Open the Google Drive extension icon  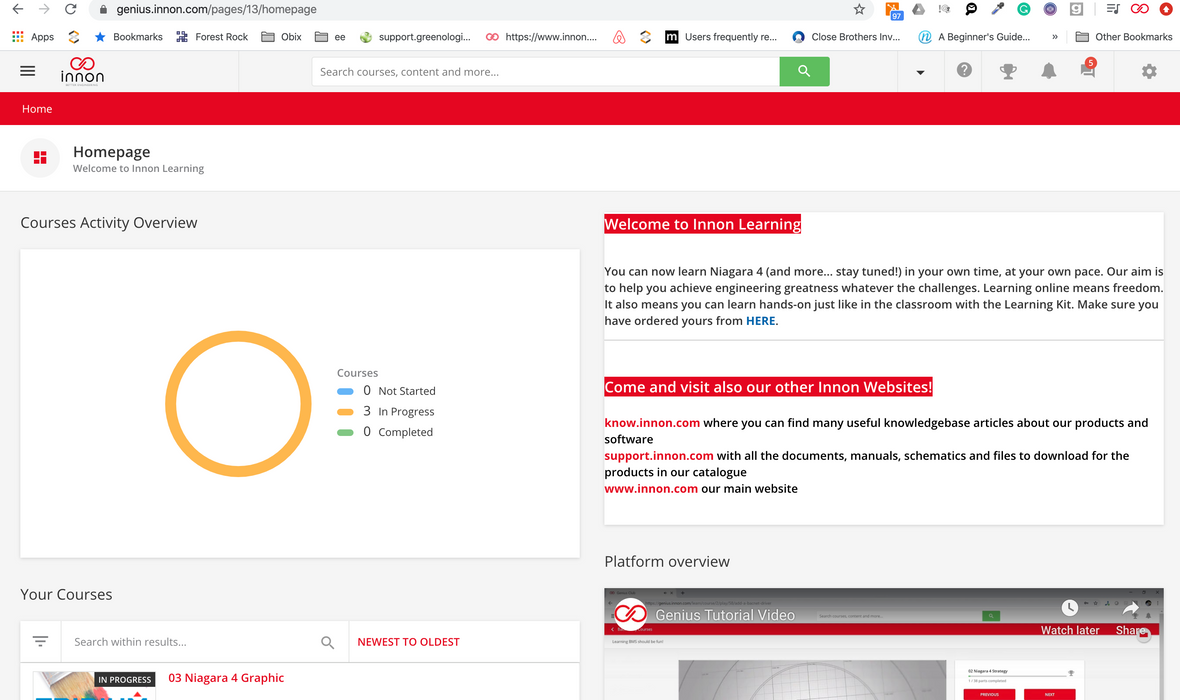(918, 9)
